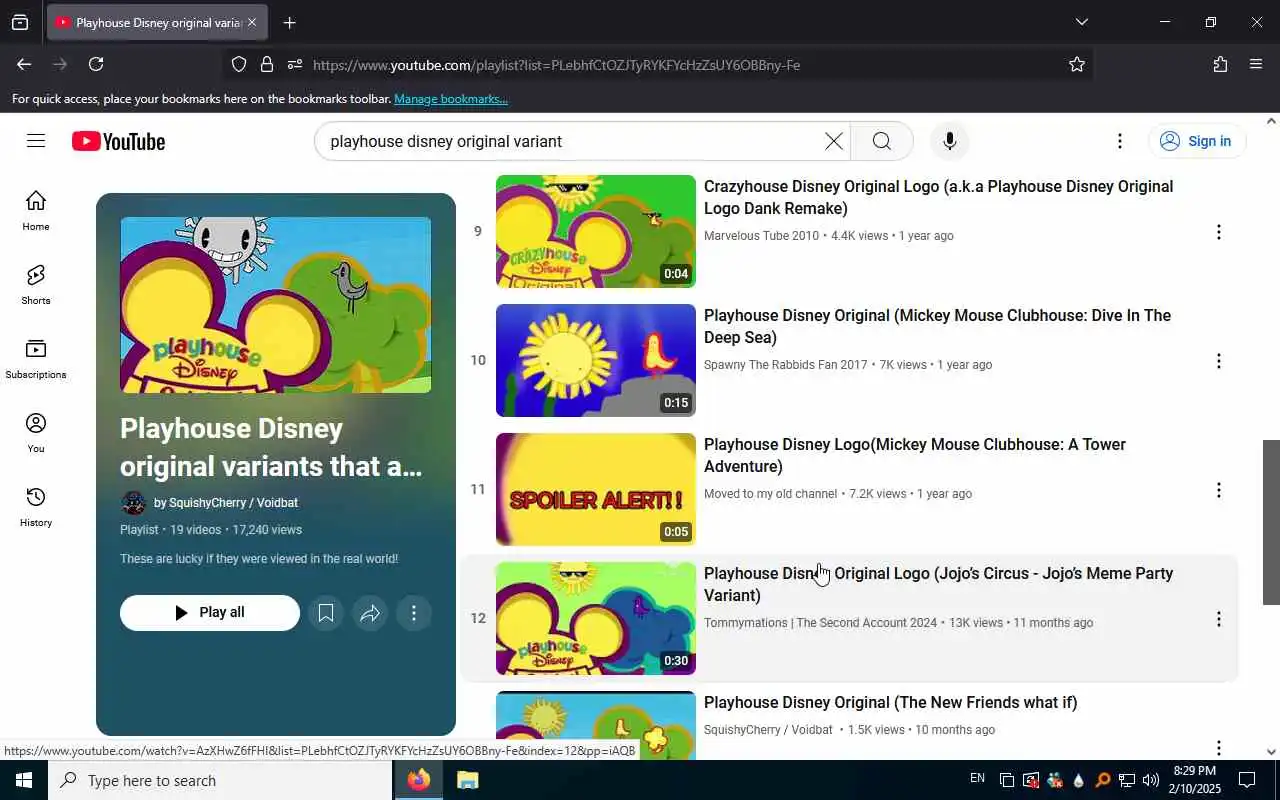Share the playlist with arrow icon

[x=370, y=613]
